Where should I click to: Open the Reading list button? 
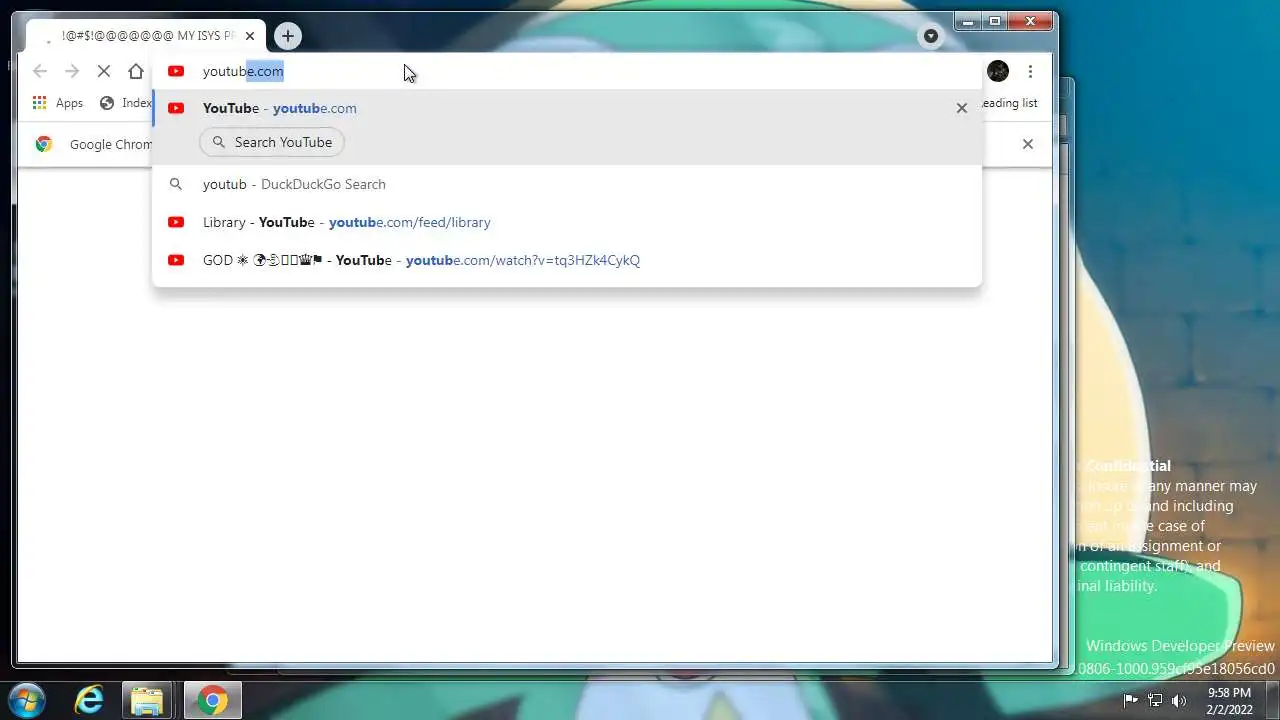[1010, 103]
